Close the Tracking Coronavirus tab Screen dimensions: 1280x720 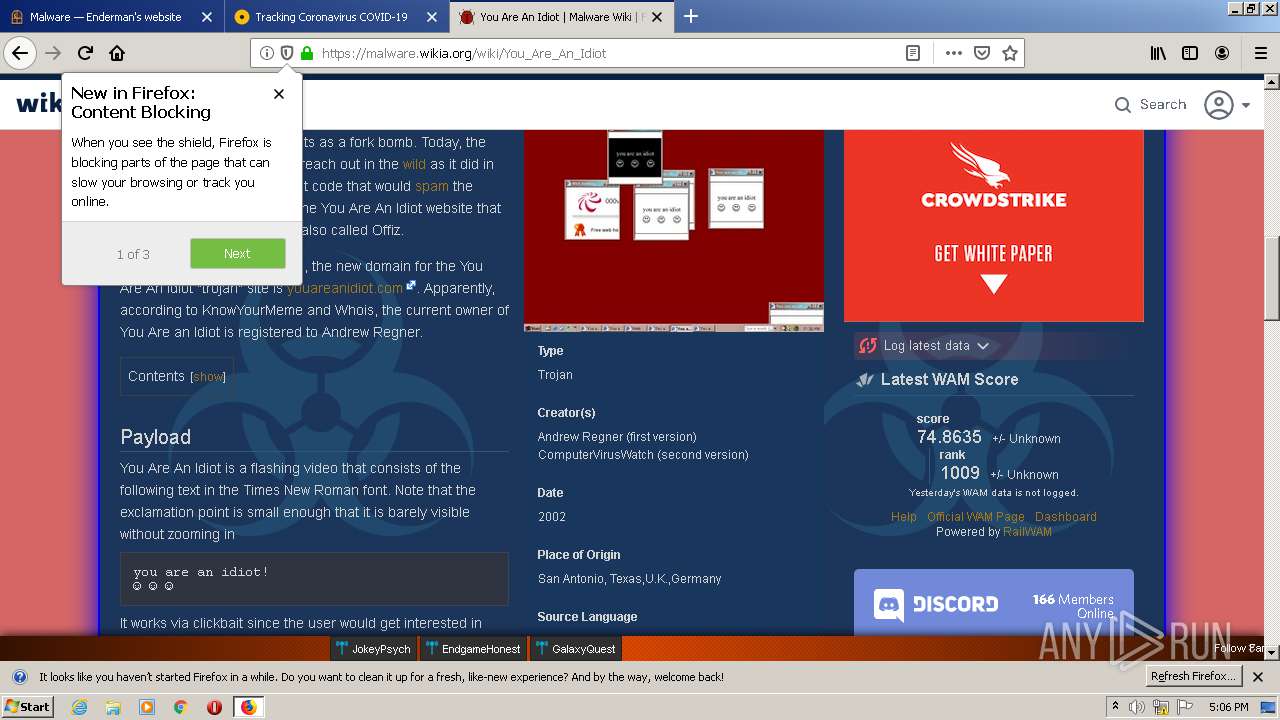[x=432, y=17]
